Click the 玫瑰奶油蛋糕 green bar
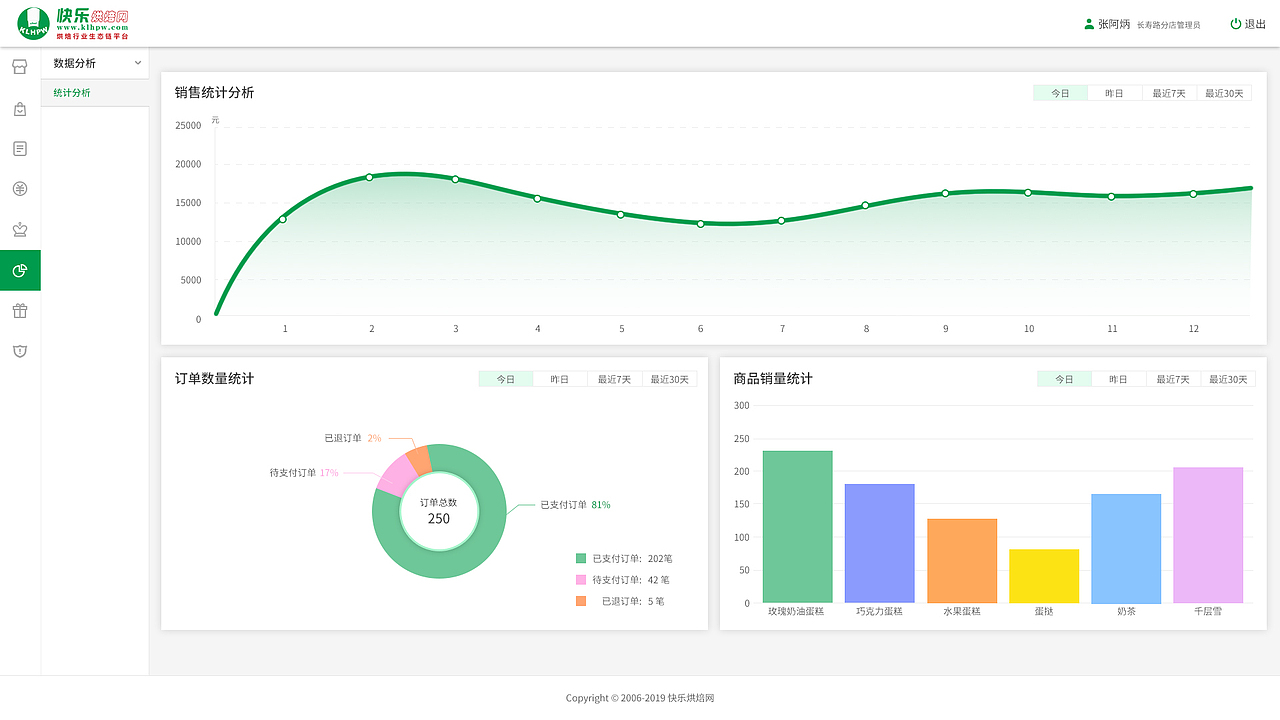The image size is (1280, 720). point(797,527)
